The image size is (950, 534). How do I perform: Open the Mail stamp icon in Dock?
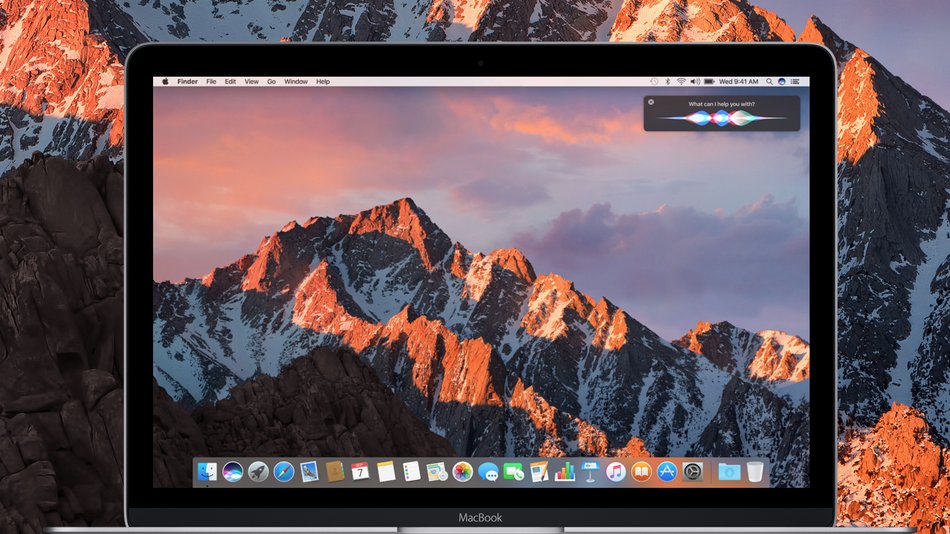click(x=309, y=472)
